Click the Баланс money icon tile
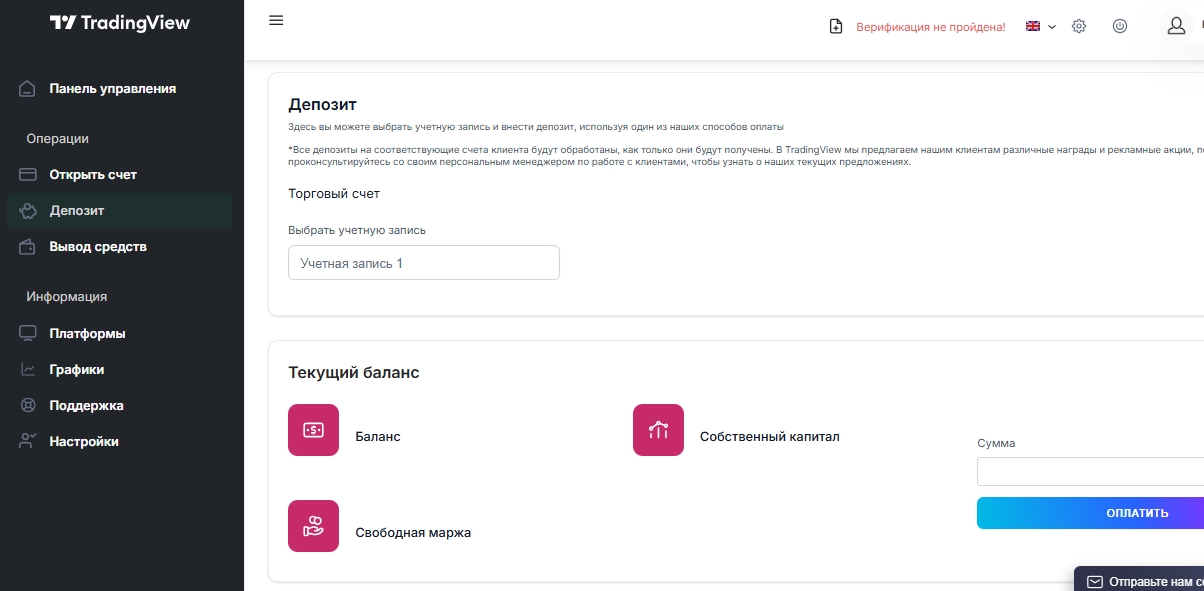Viewport: 1204px width, 591px height. pyautogui.click(x=313, y=430)
